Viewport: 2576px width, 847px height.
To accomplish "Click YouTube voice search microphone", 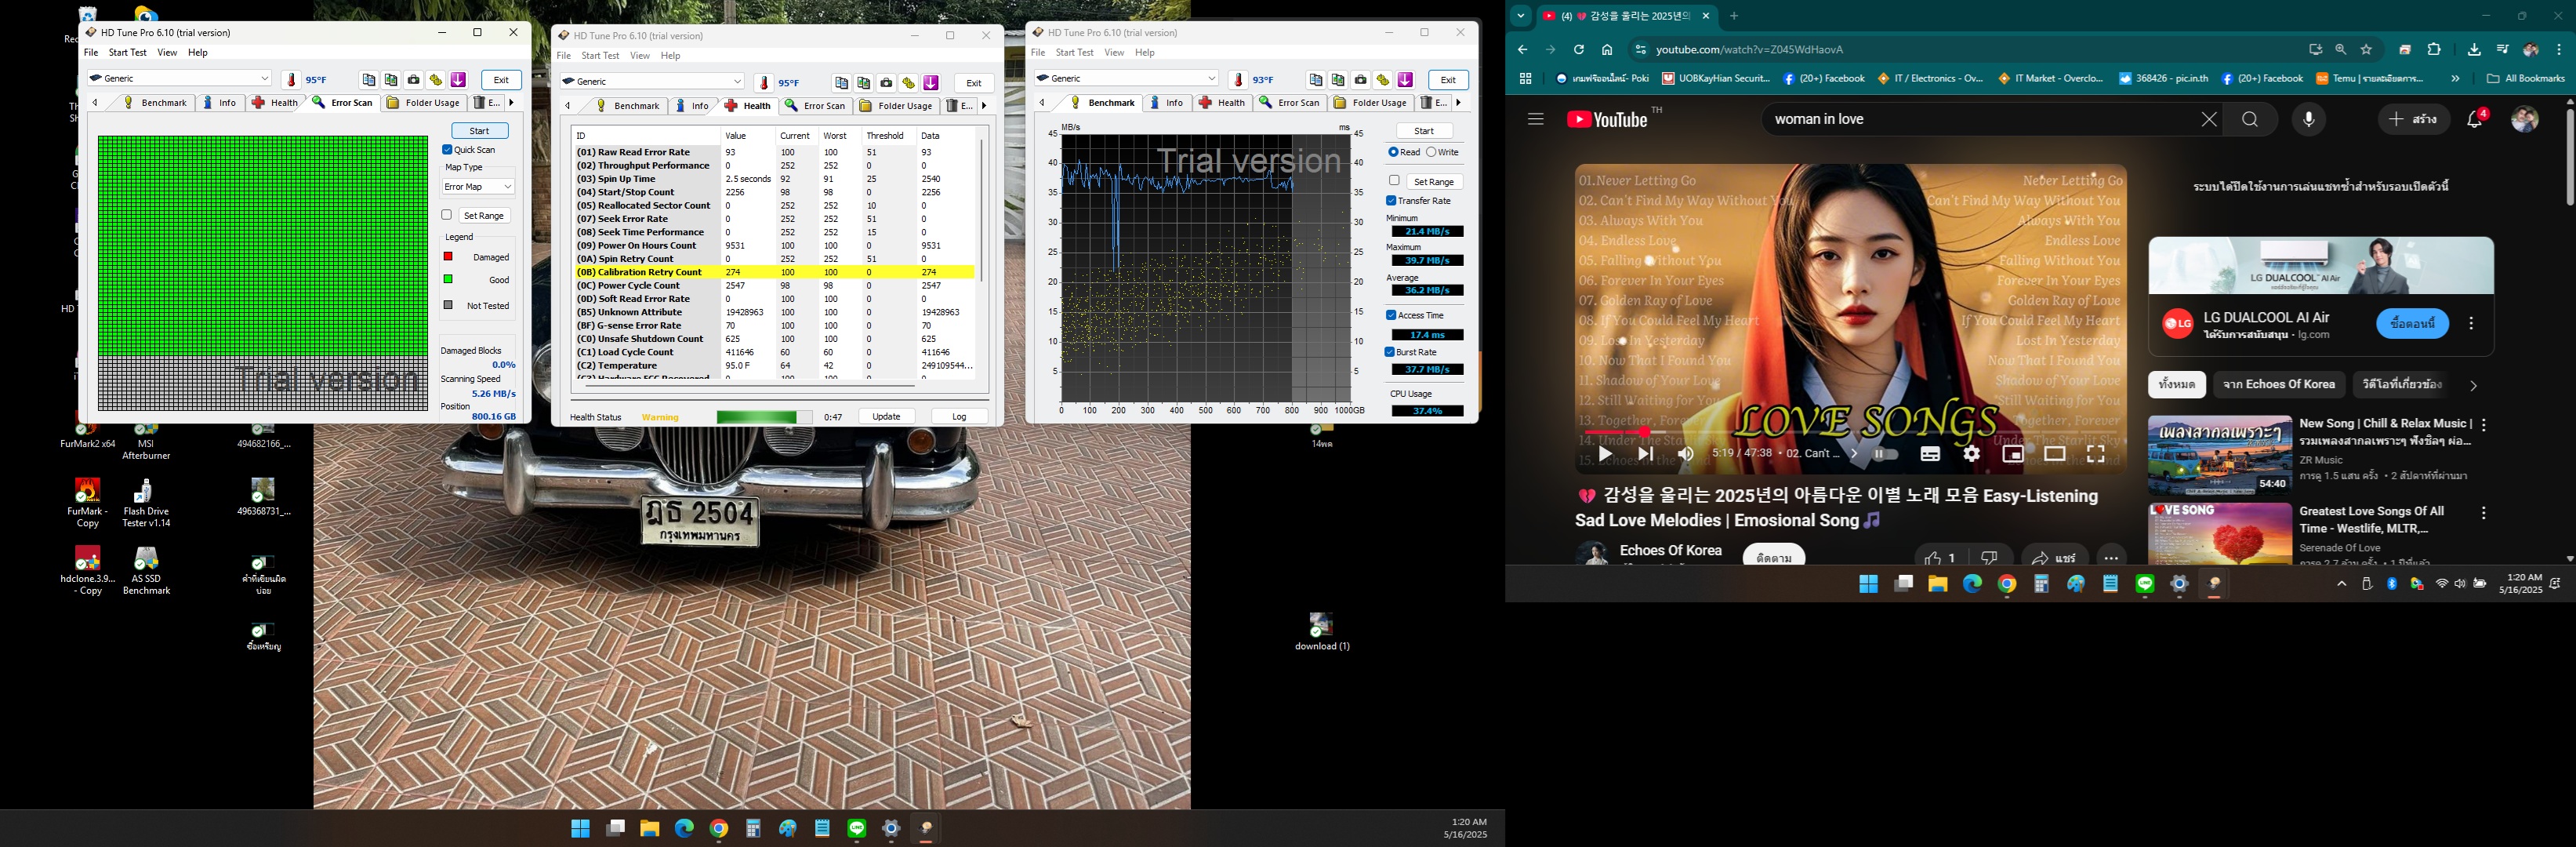I will (2308, 119).
